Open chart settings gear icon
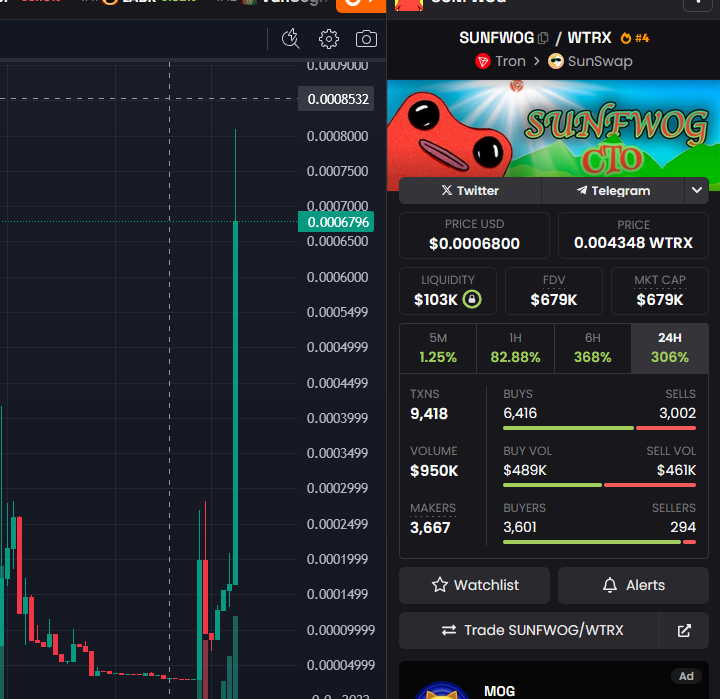 pos(329,39)
